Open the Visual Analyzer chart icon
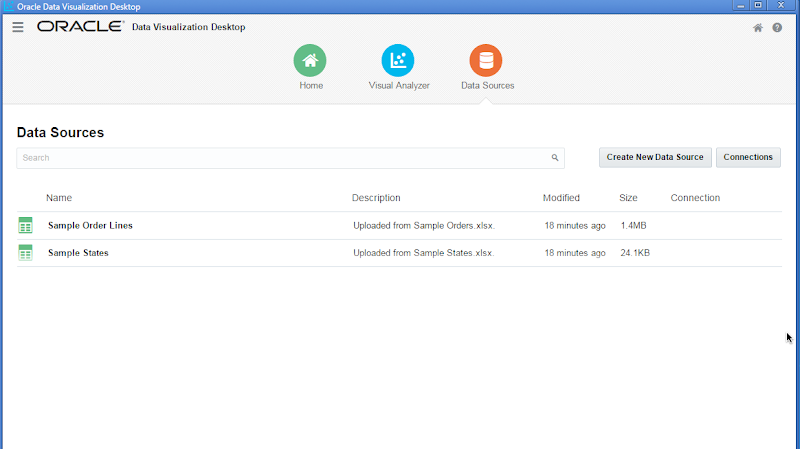Screen dimensions: 800x449 pos(398,60)
